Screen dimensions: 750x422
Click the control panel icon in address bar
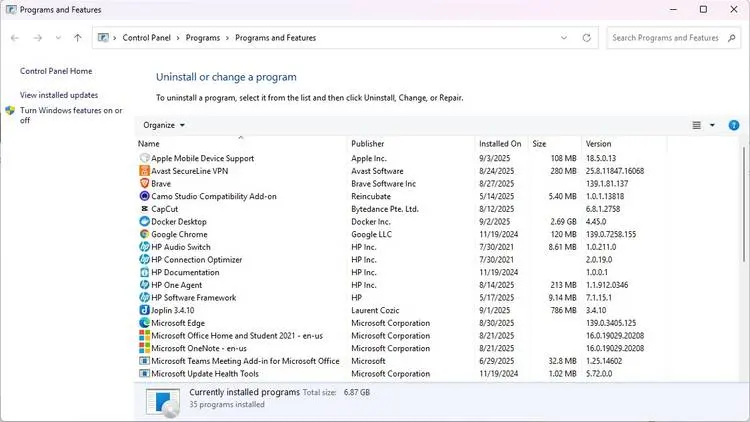click(103, 38)
